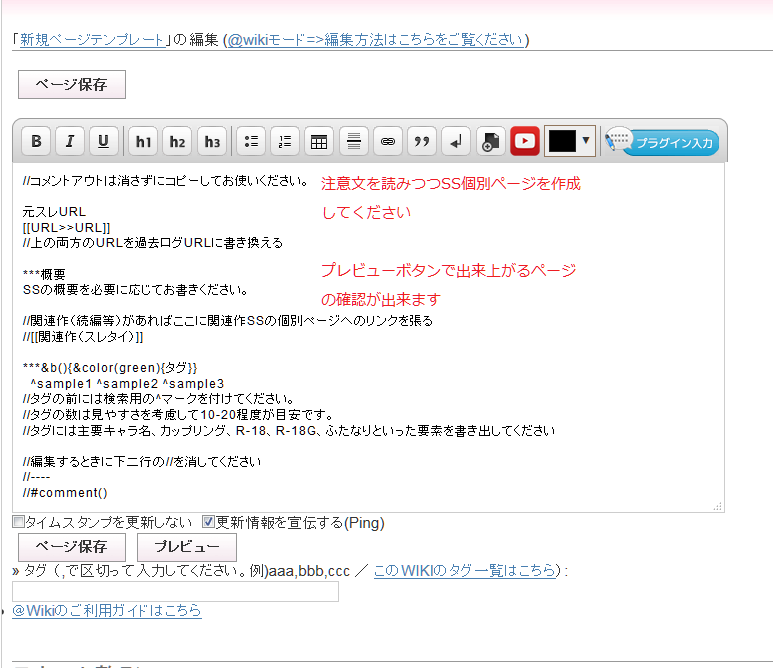Apply italic formatting
Image resolution: width=773 pixels, height=668 pixels.
pyautogui.click(x=70, y=141)
